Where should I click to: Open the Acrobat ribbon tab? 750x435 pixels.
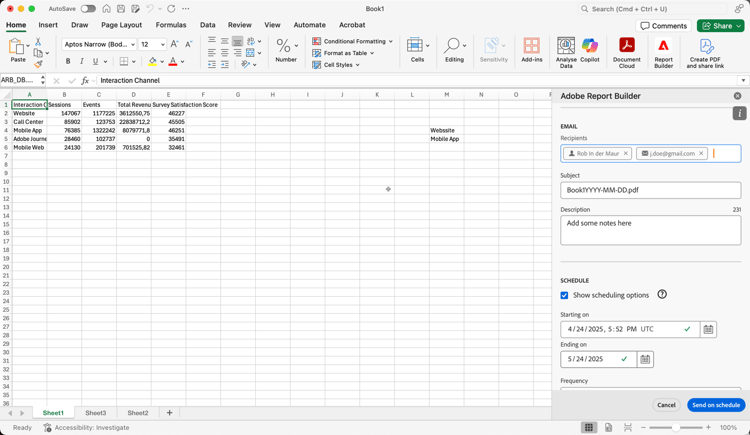pos(352,25)
